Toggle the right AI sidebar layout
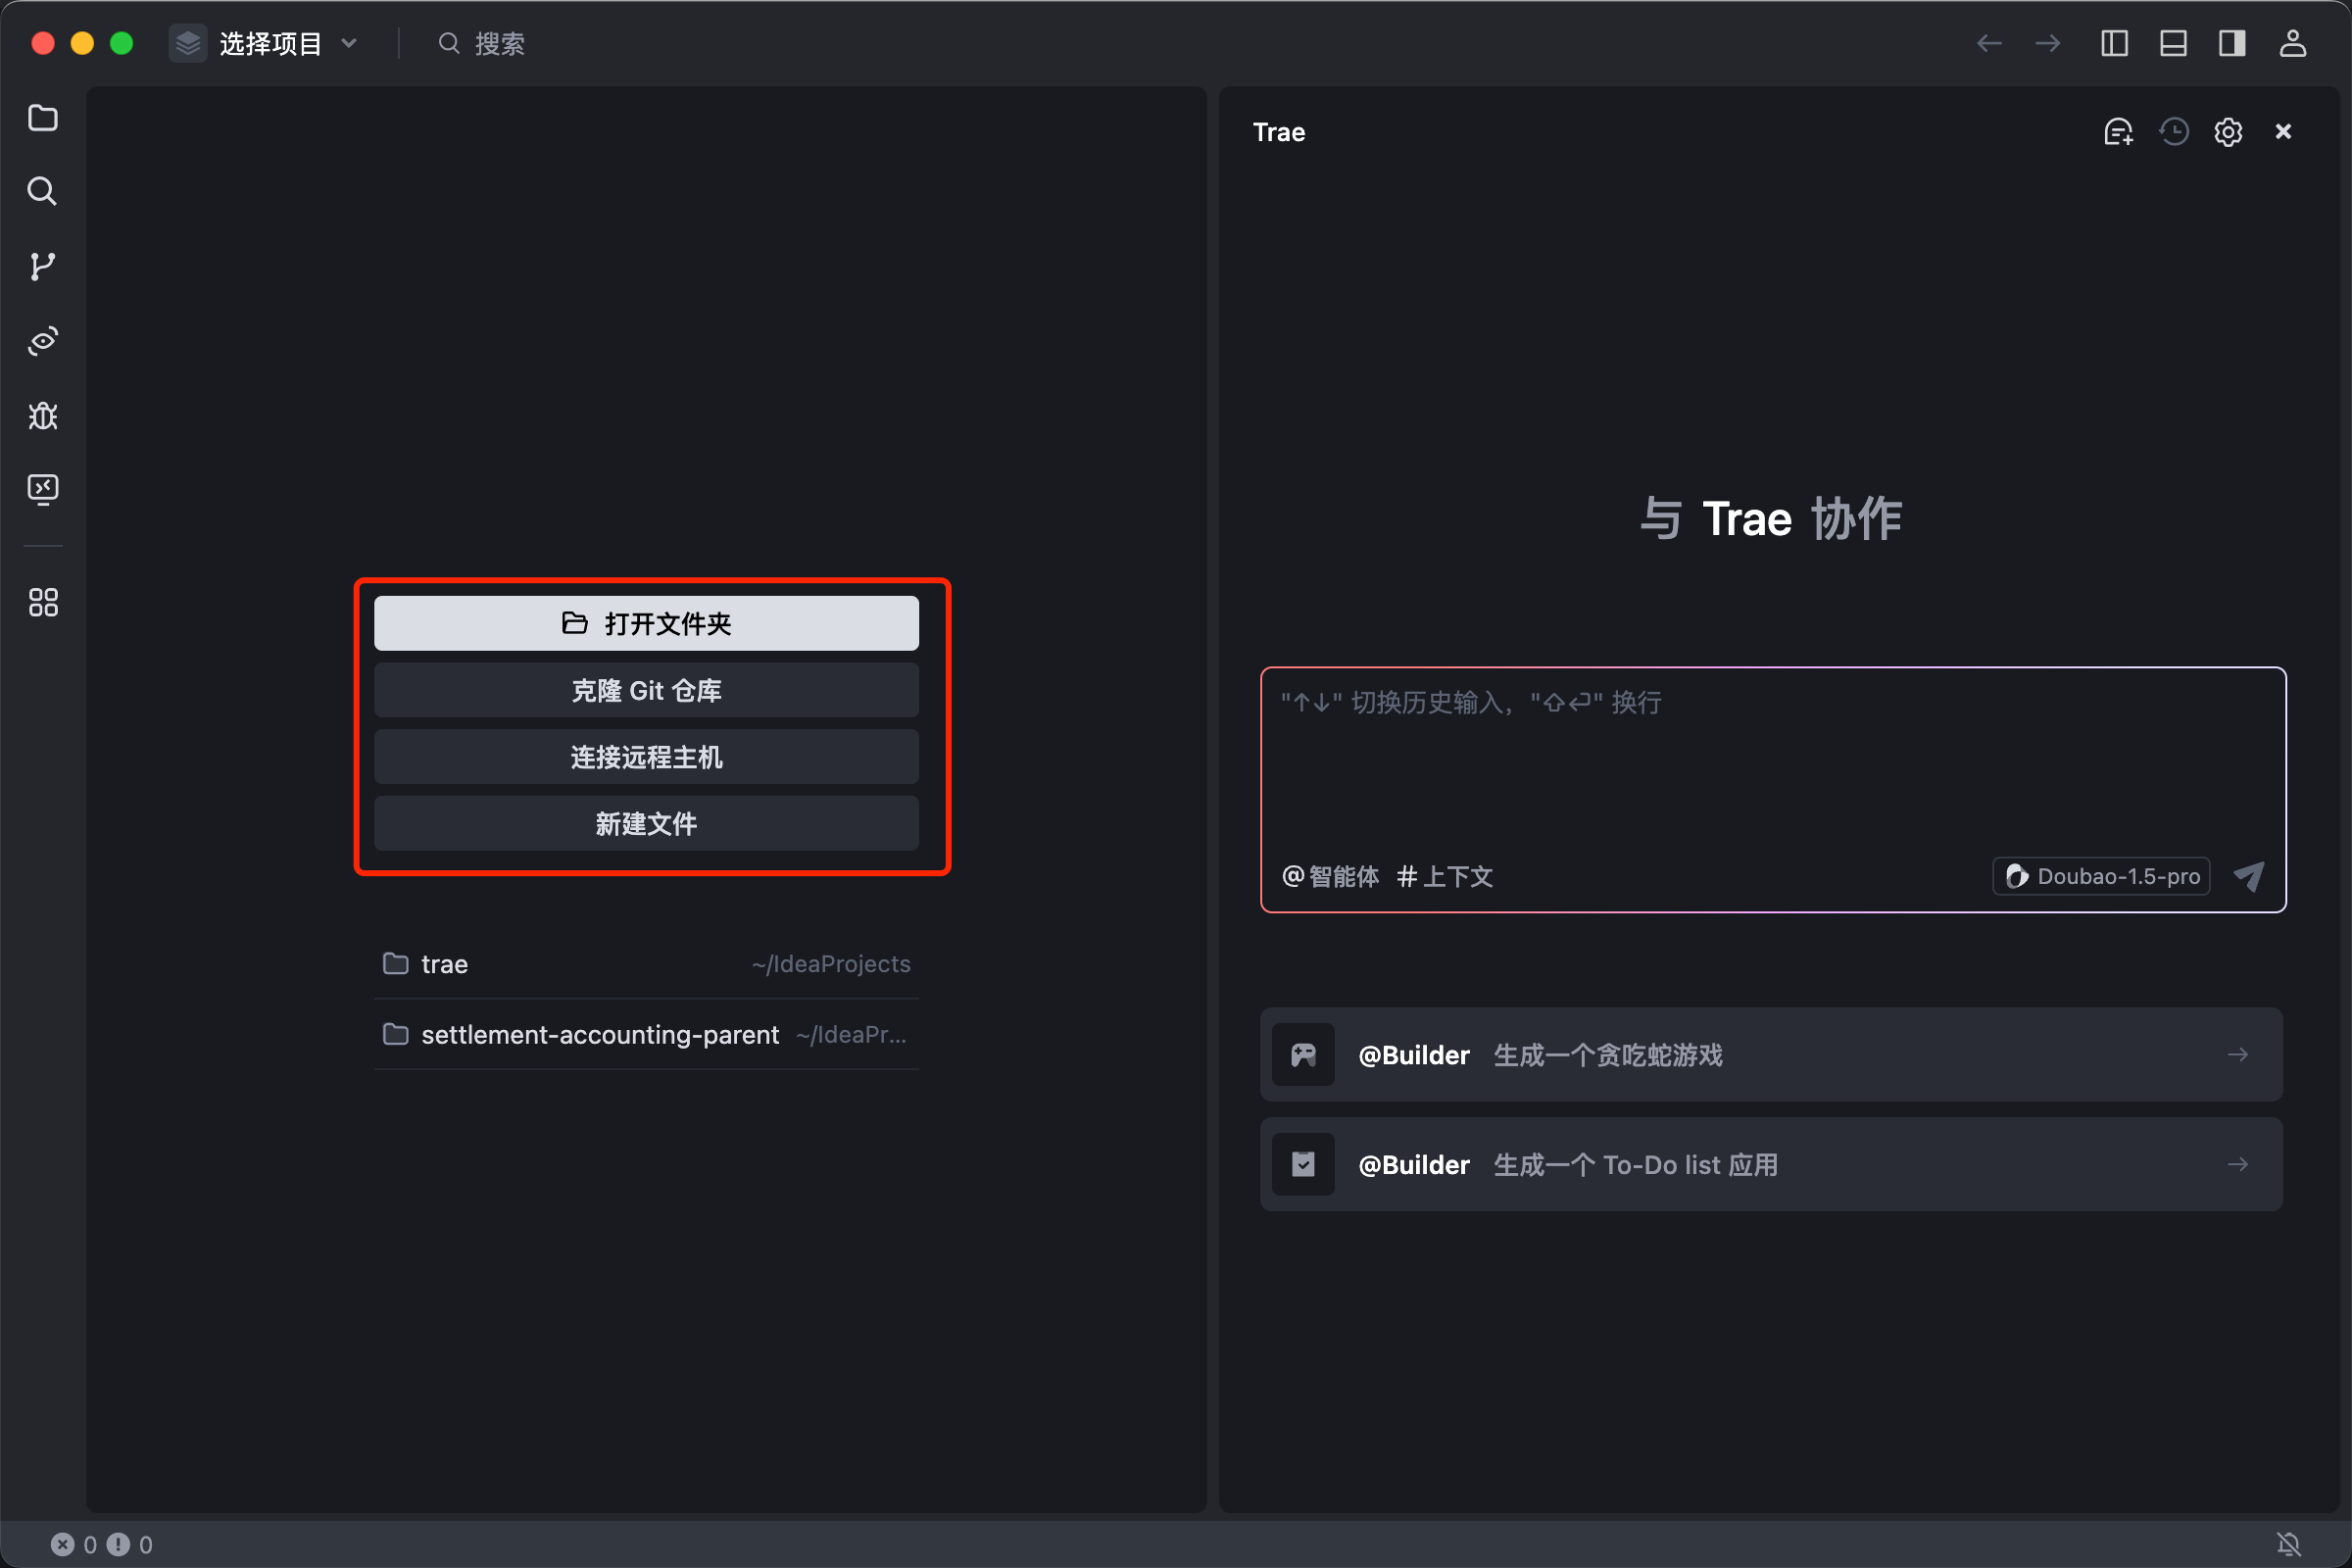 (x=2232, y=43)
